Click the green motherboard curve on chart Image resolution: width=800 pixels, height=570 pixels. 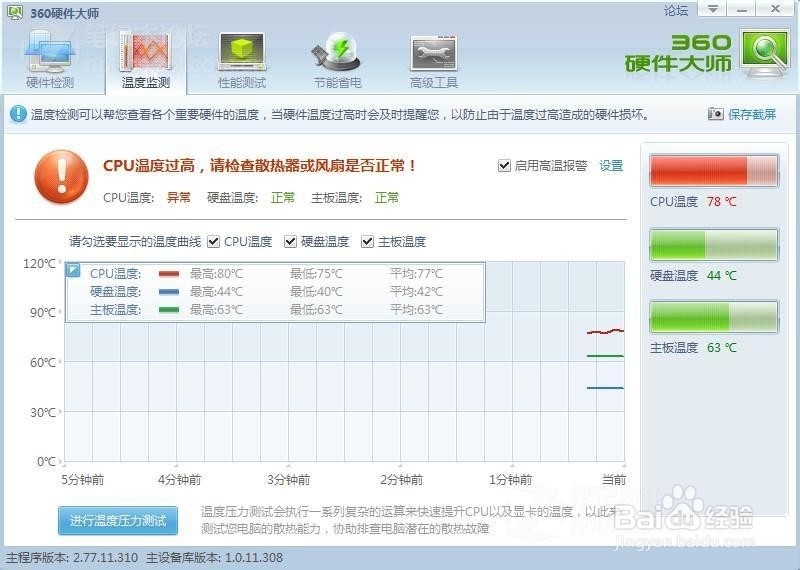[x=605, y=356]
